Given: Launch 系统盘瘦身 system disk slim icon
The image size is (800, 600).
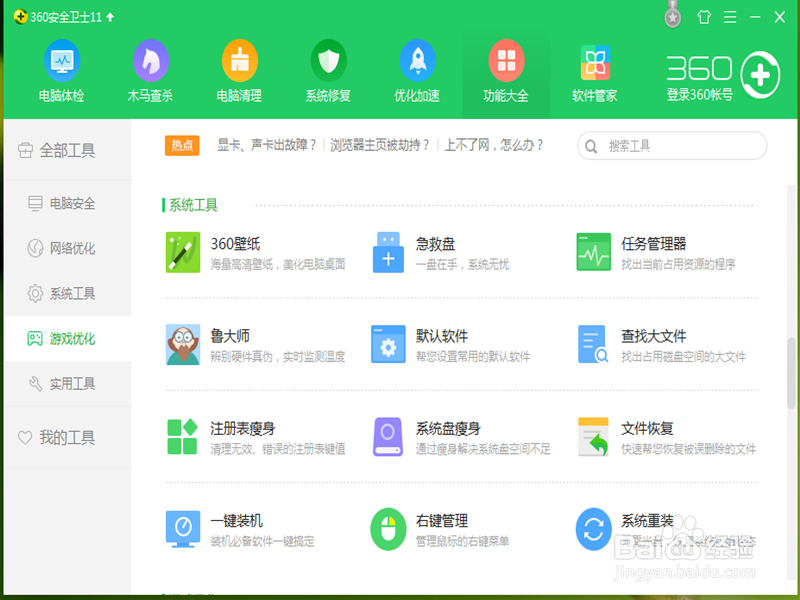Looking at the screenshot, I should [x=388, y=437].
